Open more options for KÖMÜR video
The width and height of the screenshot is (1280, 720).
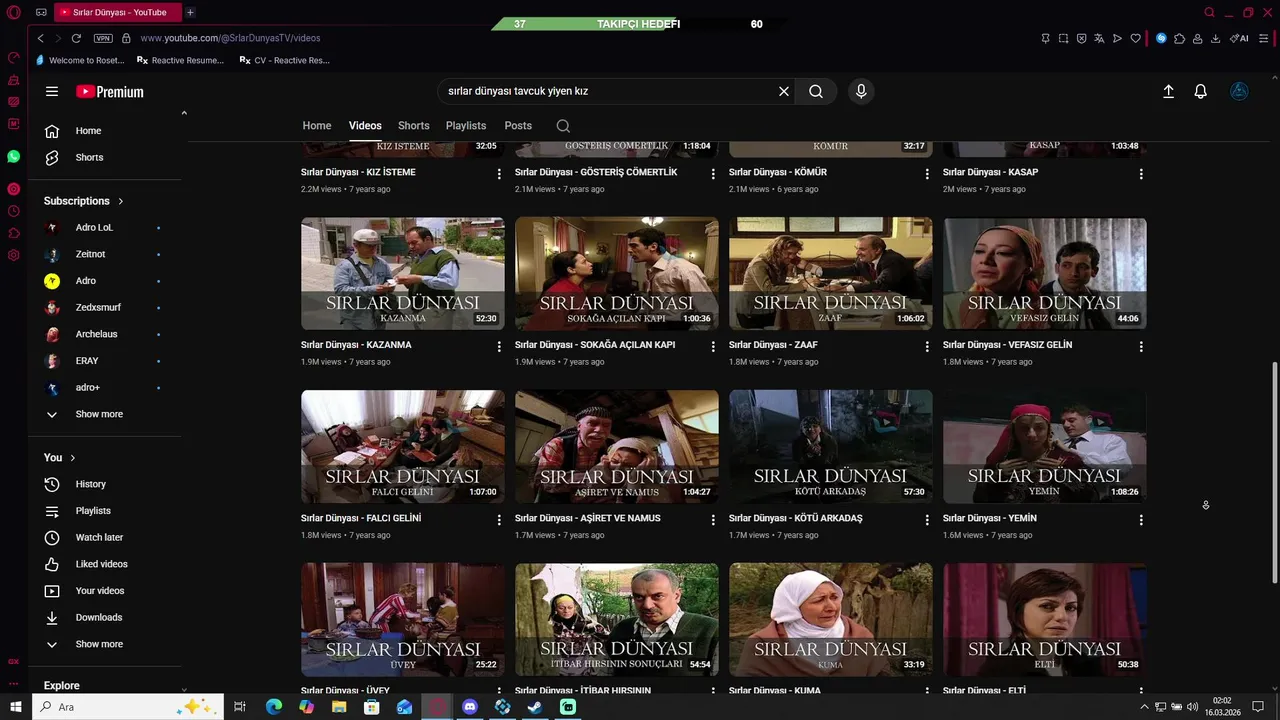[927, 174]
